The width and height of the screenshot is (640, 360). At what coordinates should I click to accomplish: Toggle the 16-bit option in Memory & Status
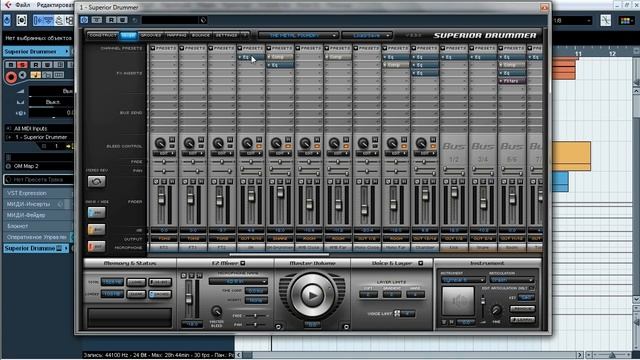[x=160, y=282]
